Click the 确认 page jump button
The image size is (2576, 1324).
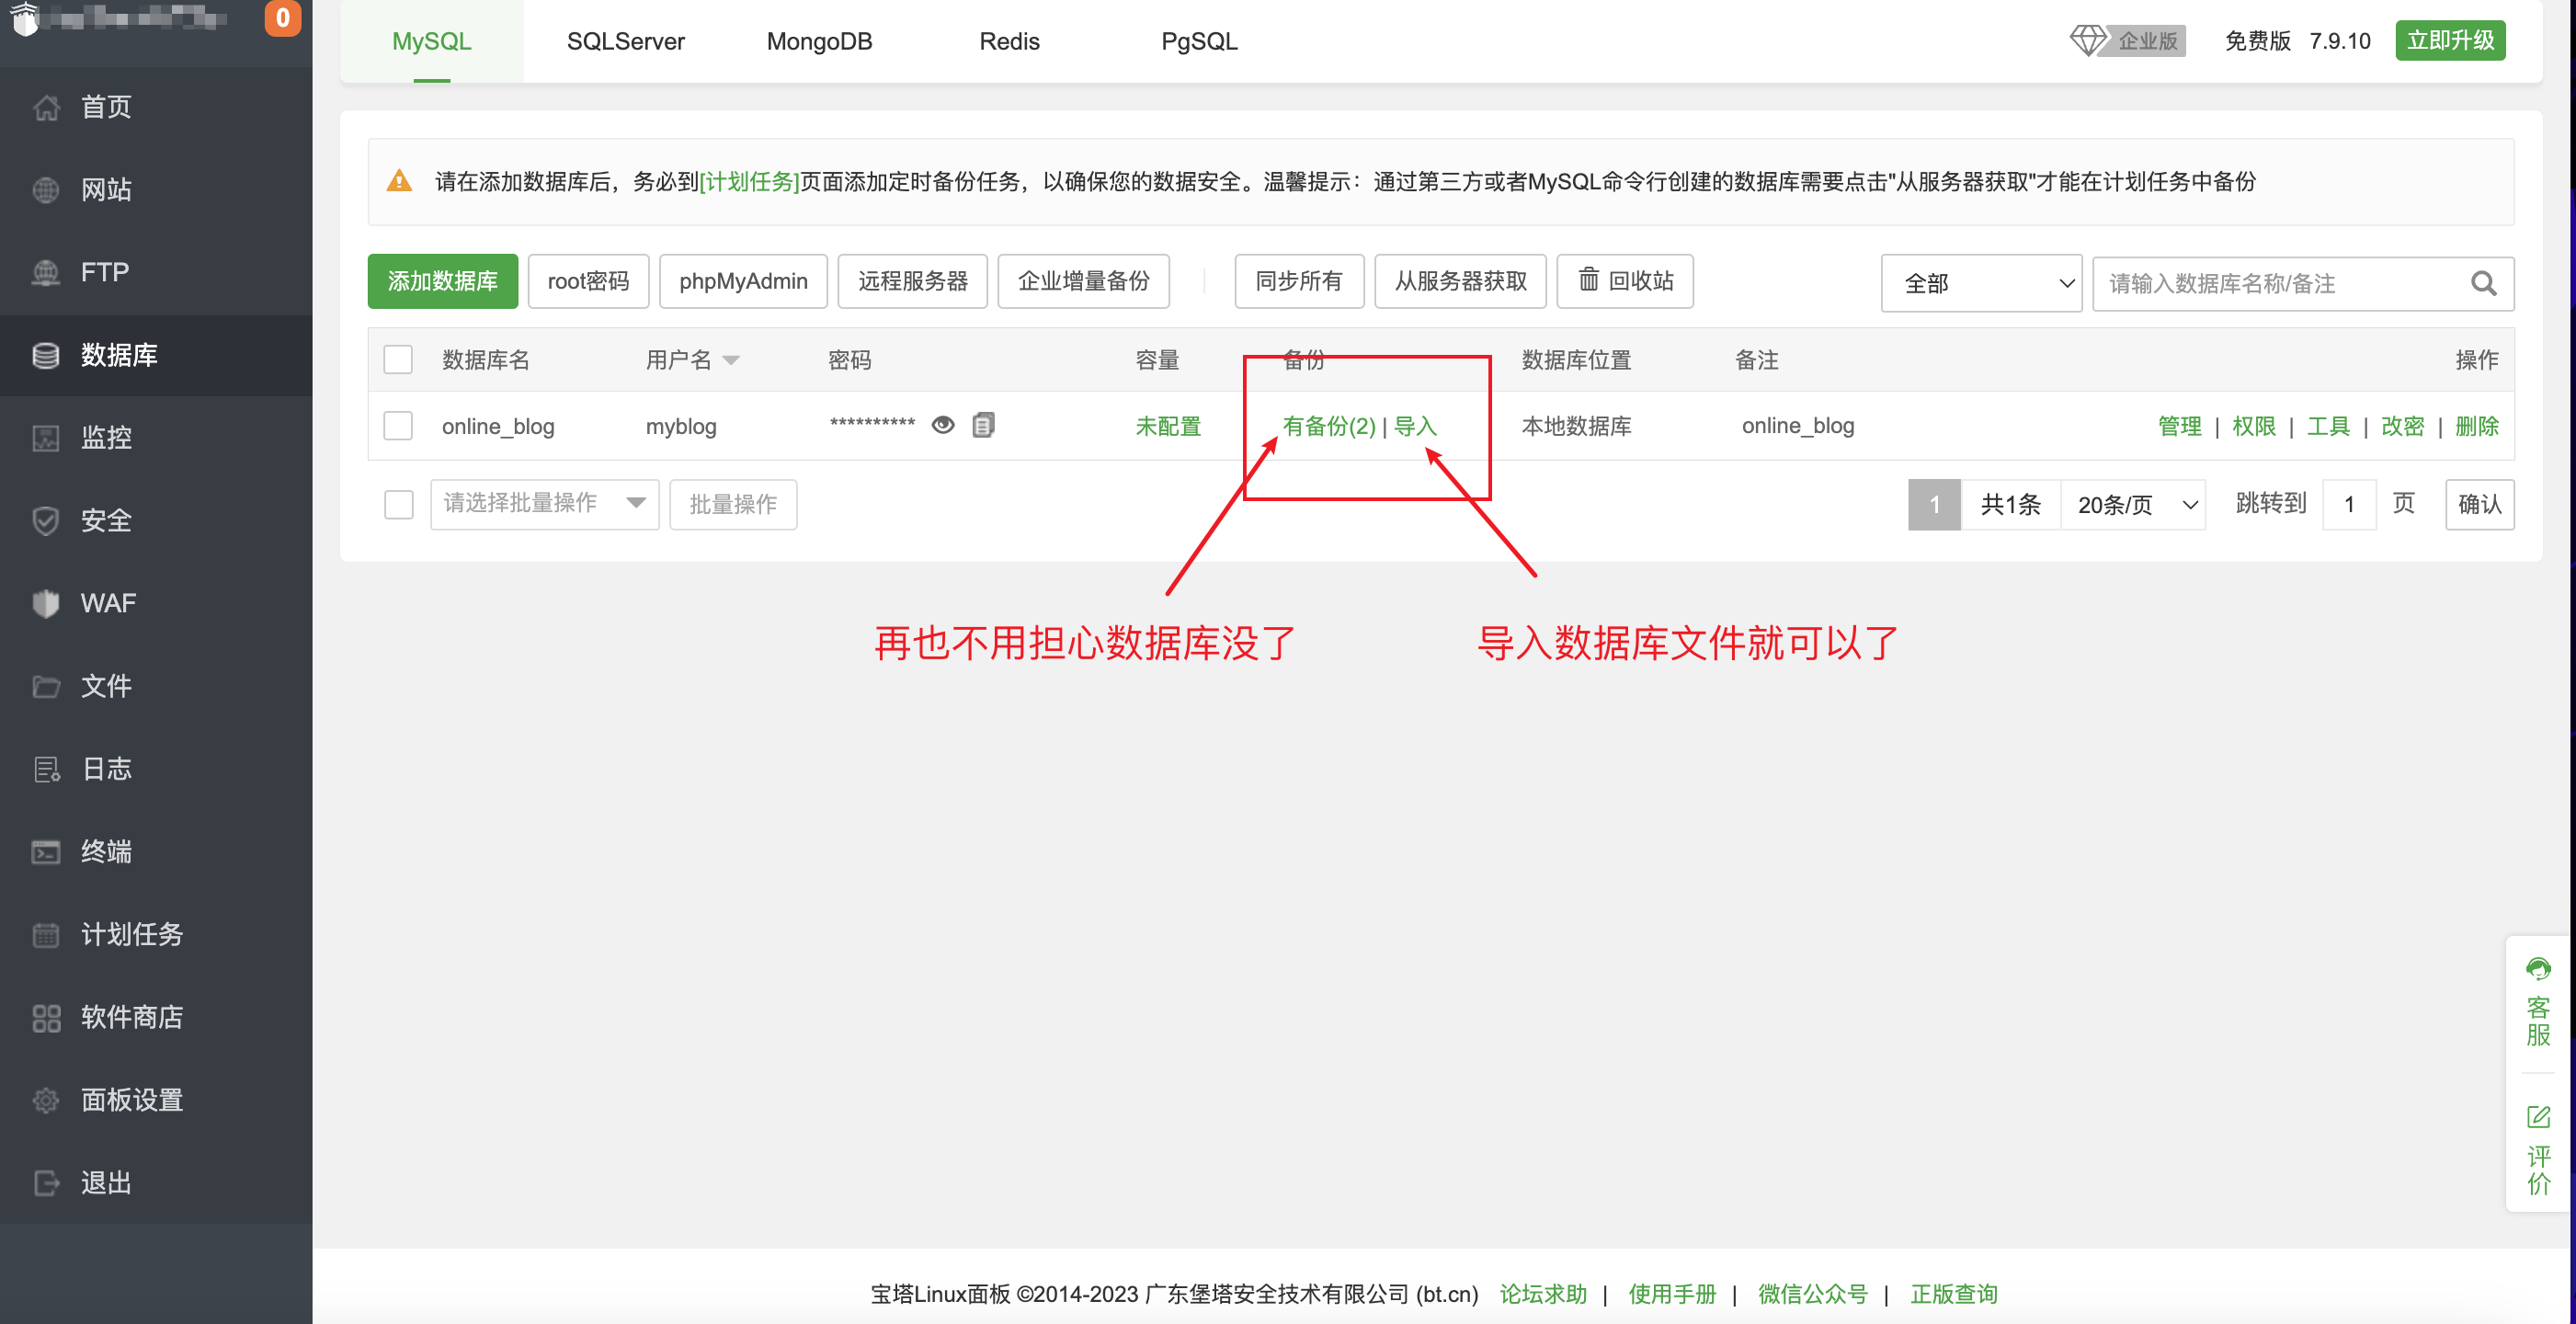(x=2480, y=504)
